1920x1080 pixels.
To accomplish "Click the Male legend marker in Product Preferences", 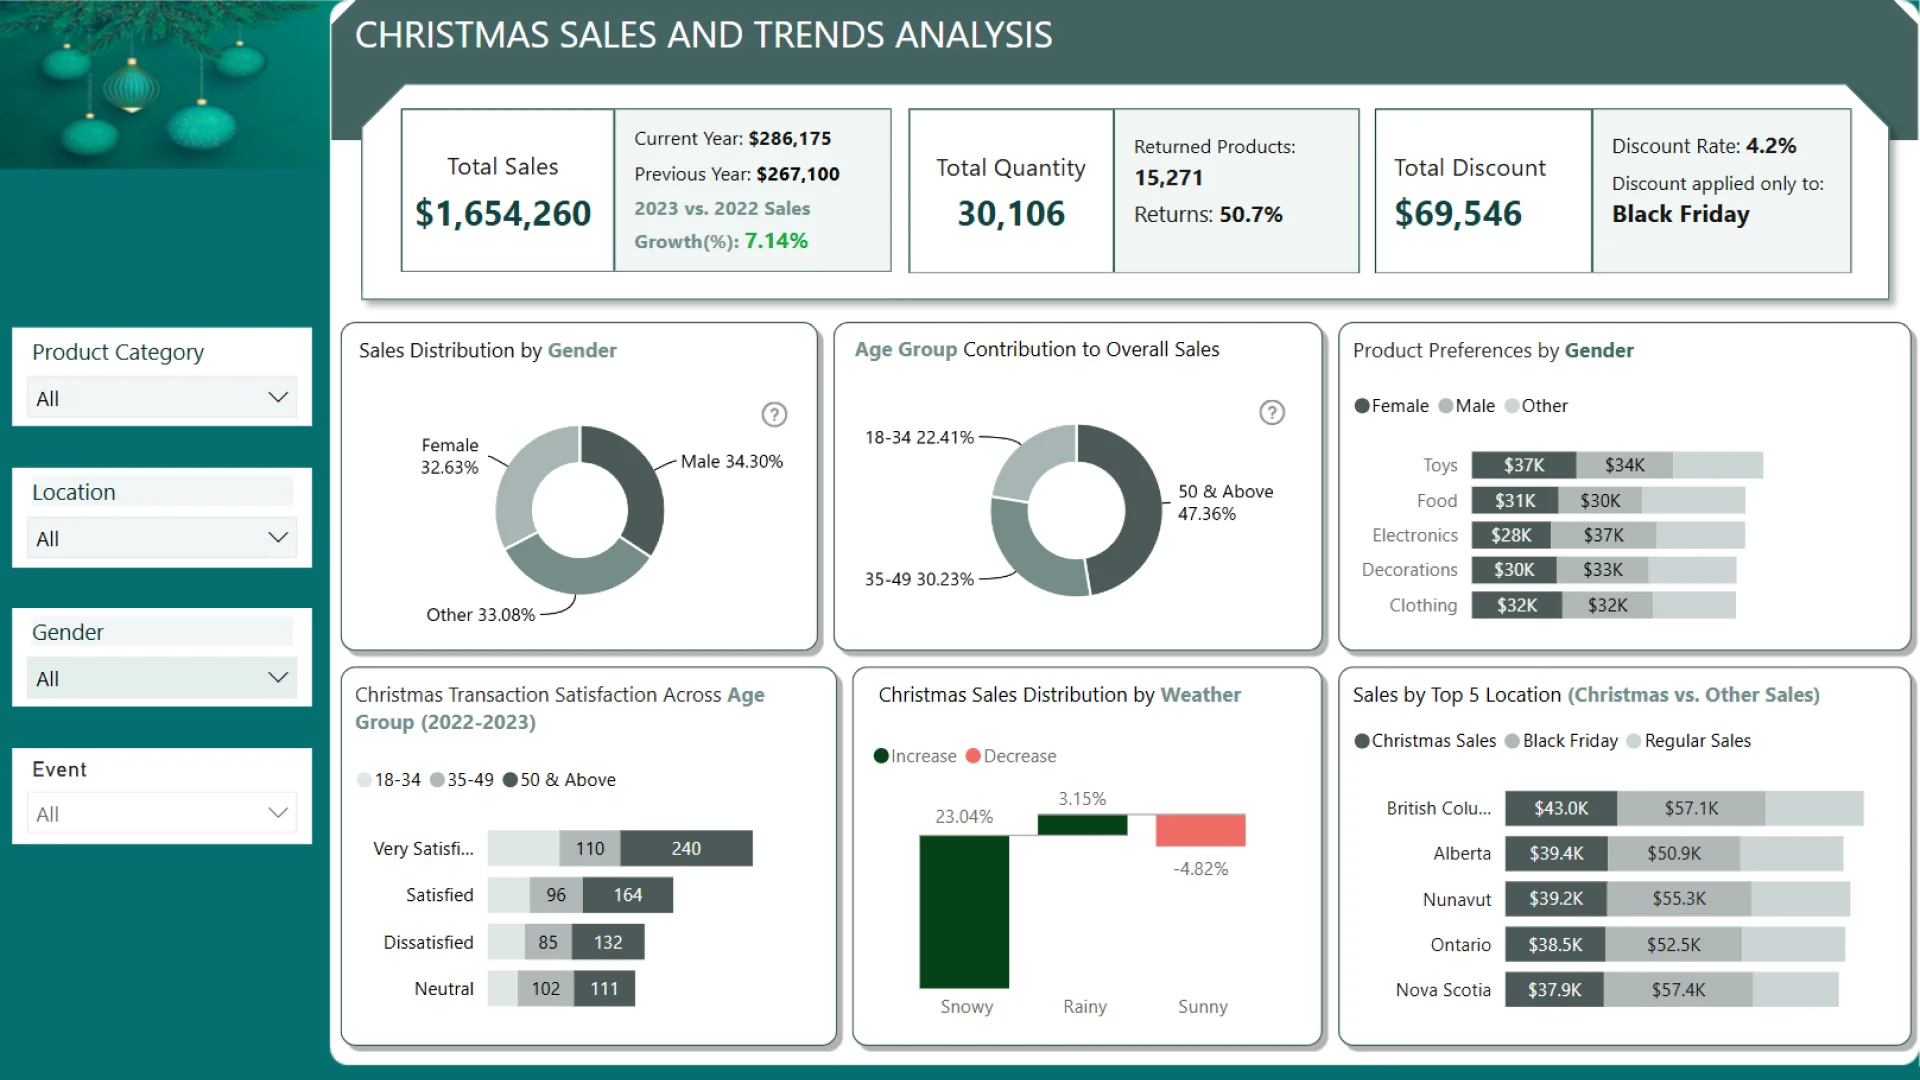I will (1445, 406).
